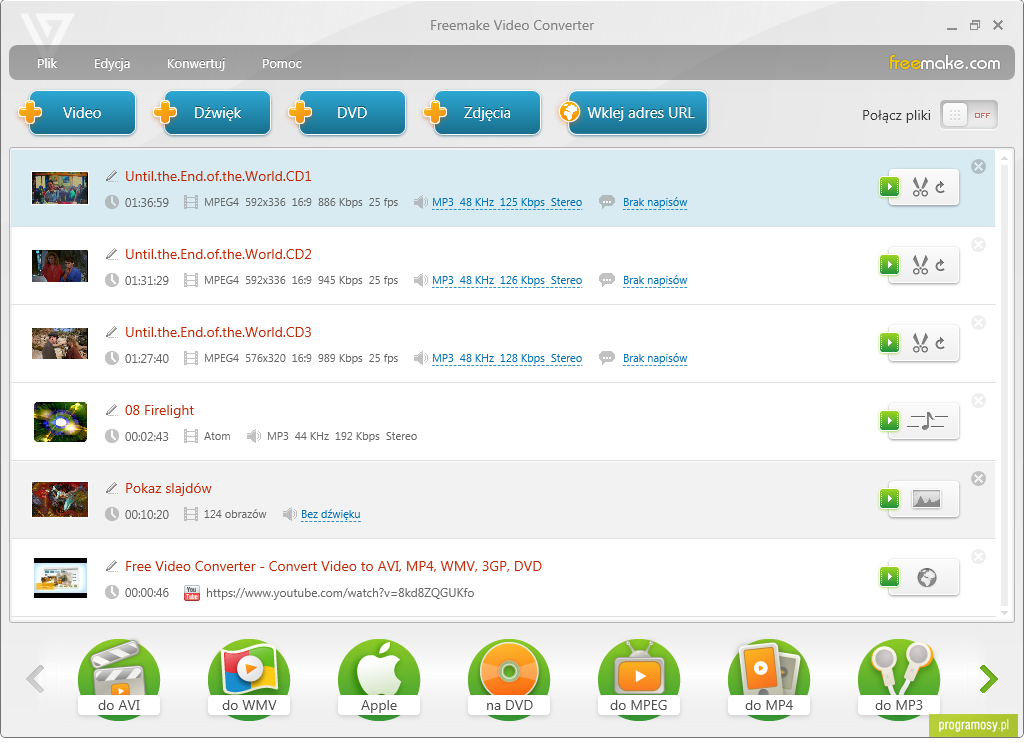Open the Edycja menu
1024x743 pixels.
click(112, 63)
